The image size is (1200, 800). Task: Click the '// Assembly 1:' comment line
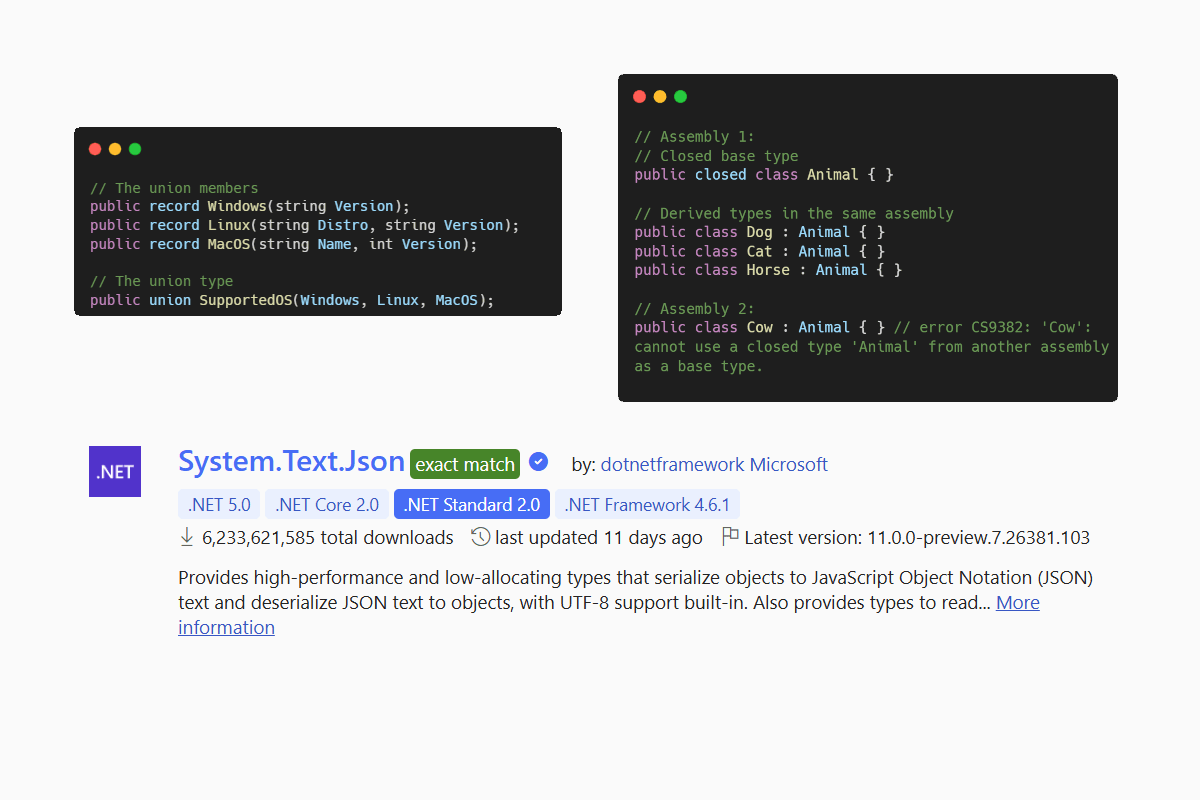(694, 137)
